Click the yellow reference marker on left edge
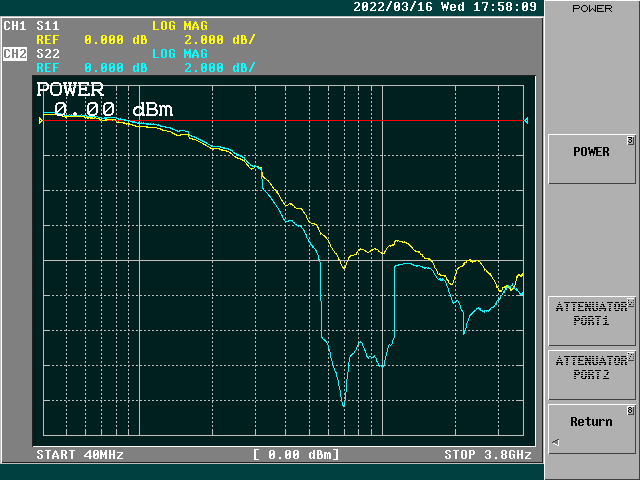This screenshot has height=480, width=640. point(41,120)
